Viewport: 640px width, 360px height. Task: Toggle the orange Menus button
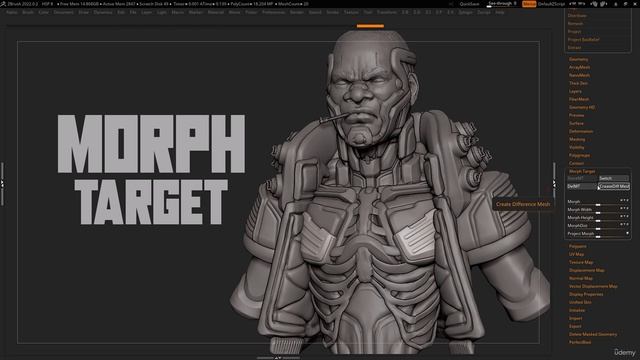(529, 4)
